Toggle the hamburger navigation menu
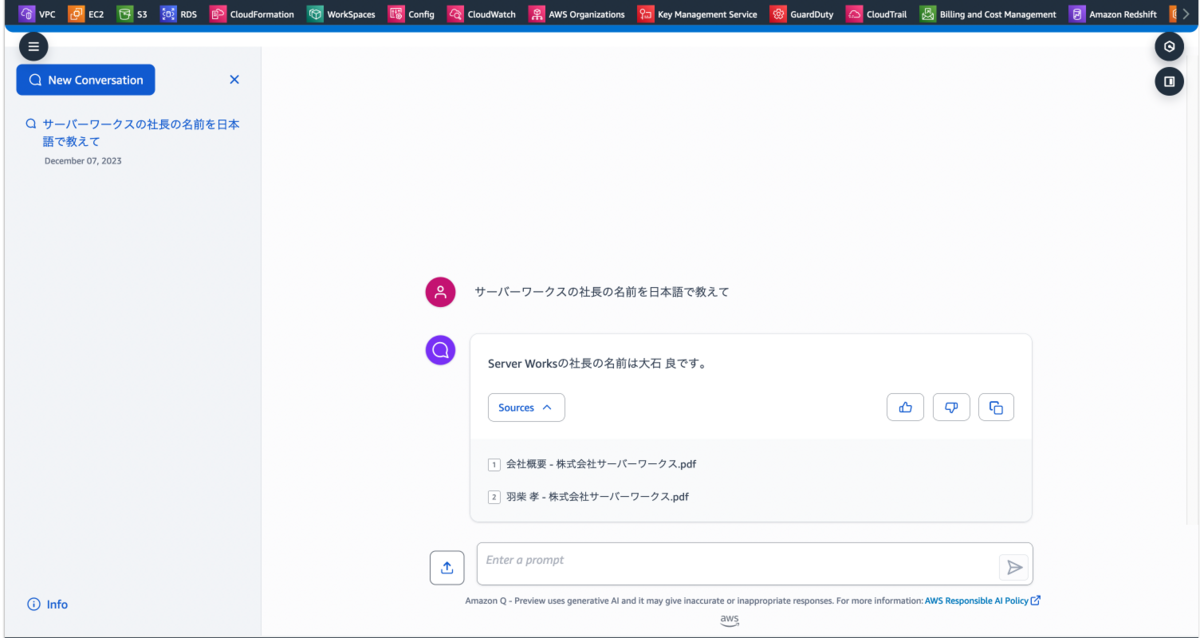 click(x=33, y=46)
